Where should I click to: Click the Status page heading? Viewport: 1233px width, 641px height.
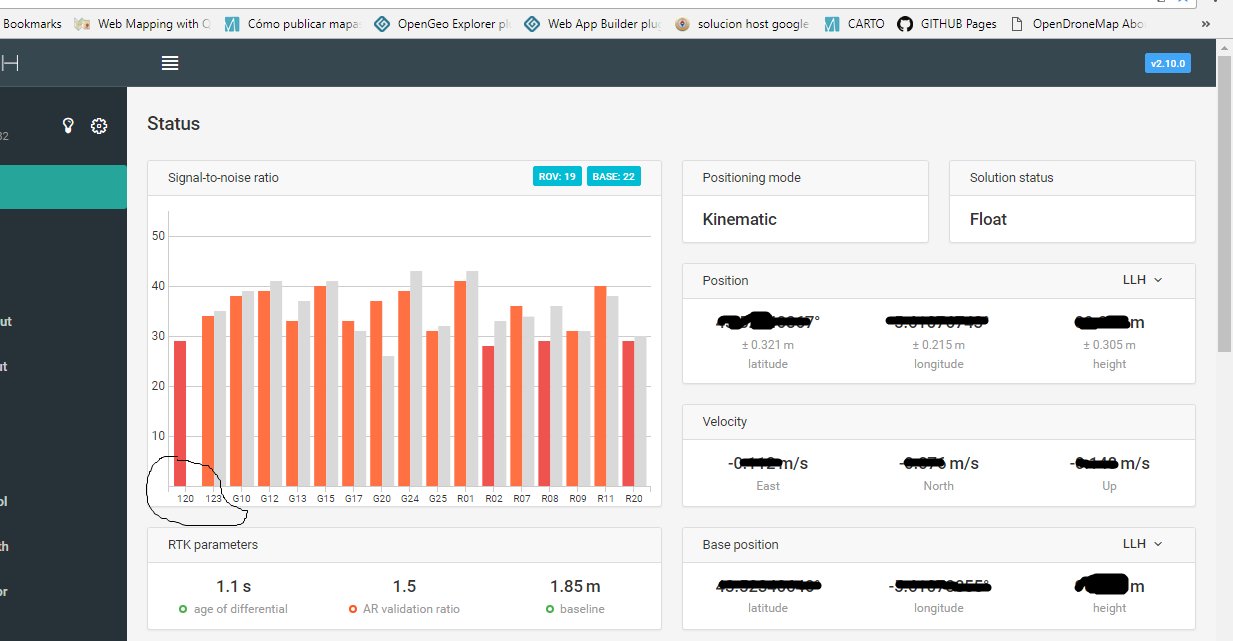pos(173,124)
